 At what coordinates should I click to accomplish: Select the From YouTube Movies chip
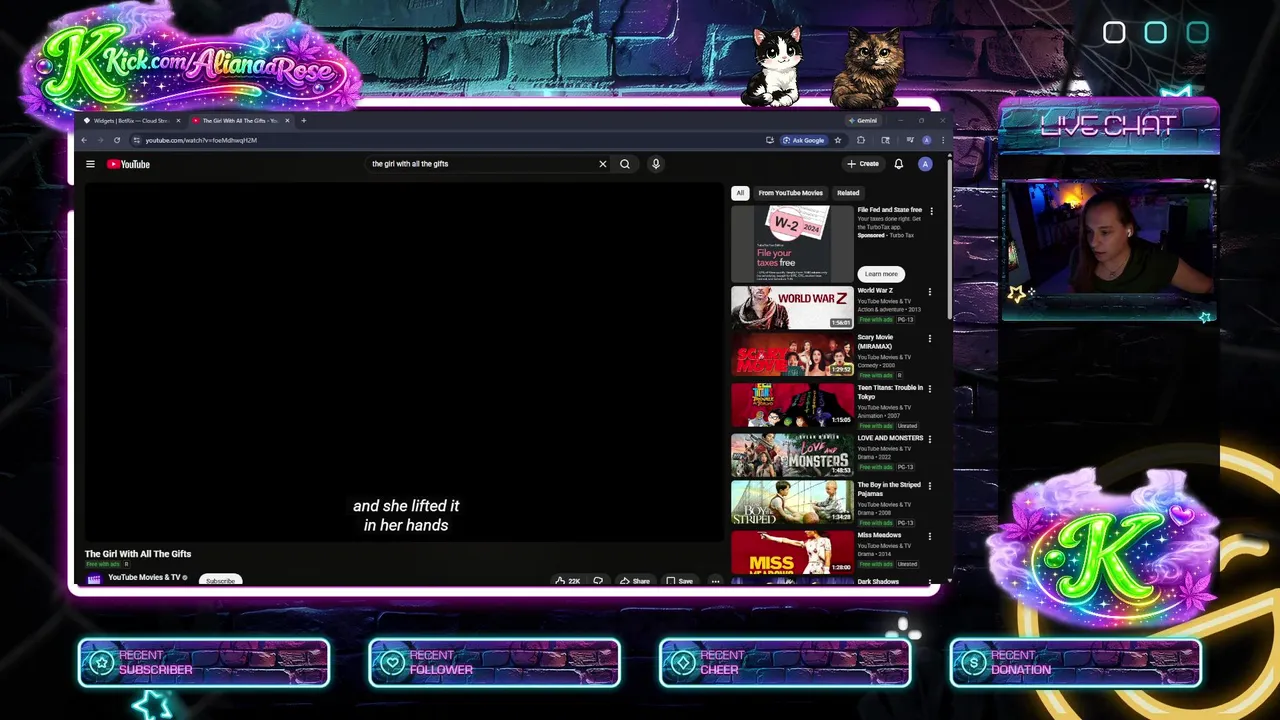tap(790, 193)
